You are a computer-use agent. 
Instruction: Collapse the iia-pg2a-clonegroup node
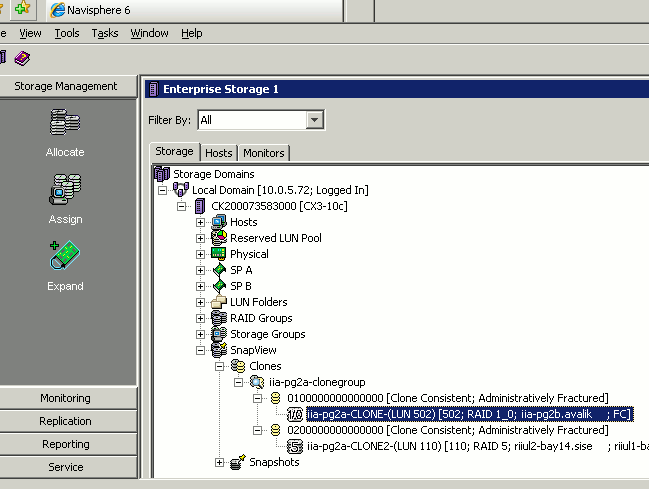[239, 382]
